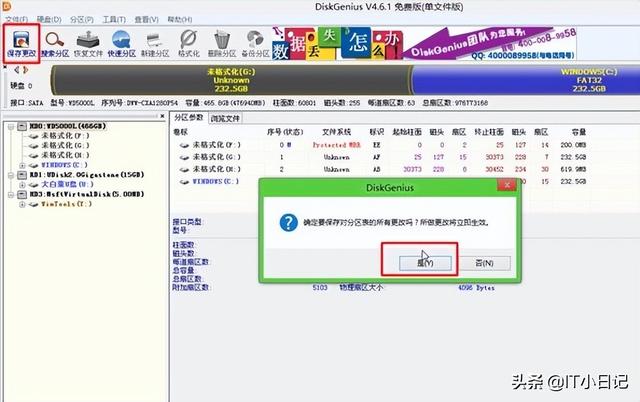Click the RD1 disk icon in tree
Image resolution: width=640 pixels, height=402 pixels.
pos(22,175)
